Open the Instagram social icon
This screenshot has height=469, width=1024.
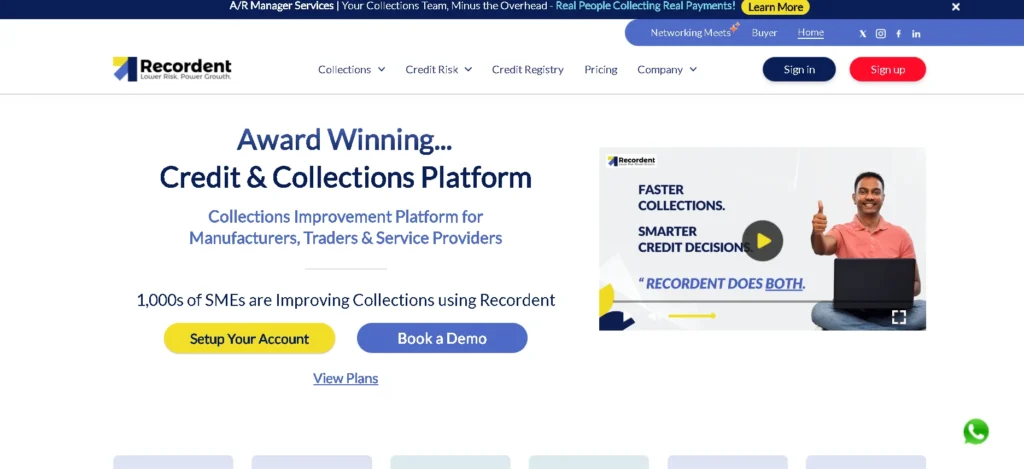[880, 34]
